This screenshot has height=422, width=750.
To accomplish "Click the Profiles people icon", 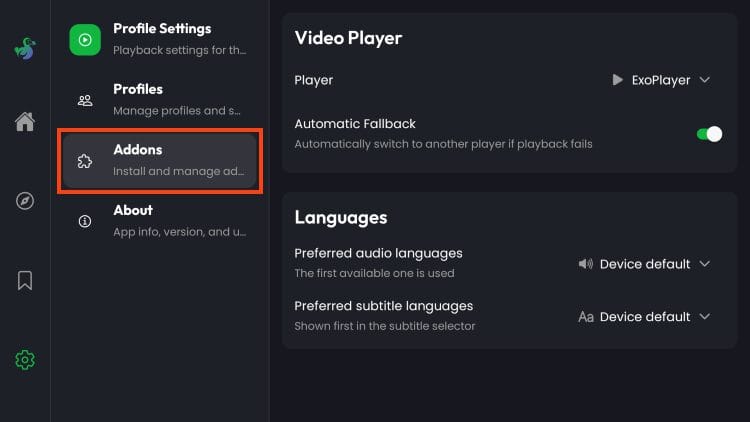I will click(85, 100).
